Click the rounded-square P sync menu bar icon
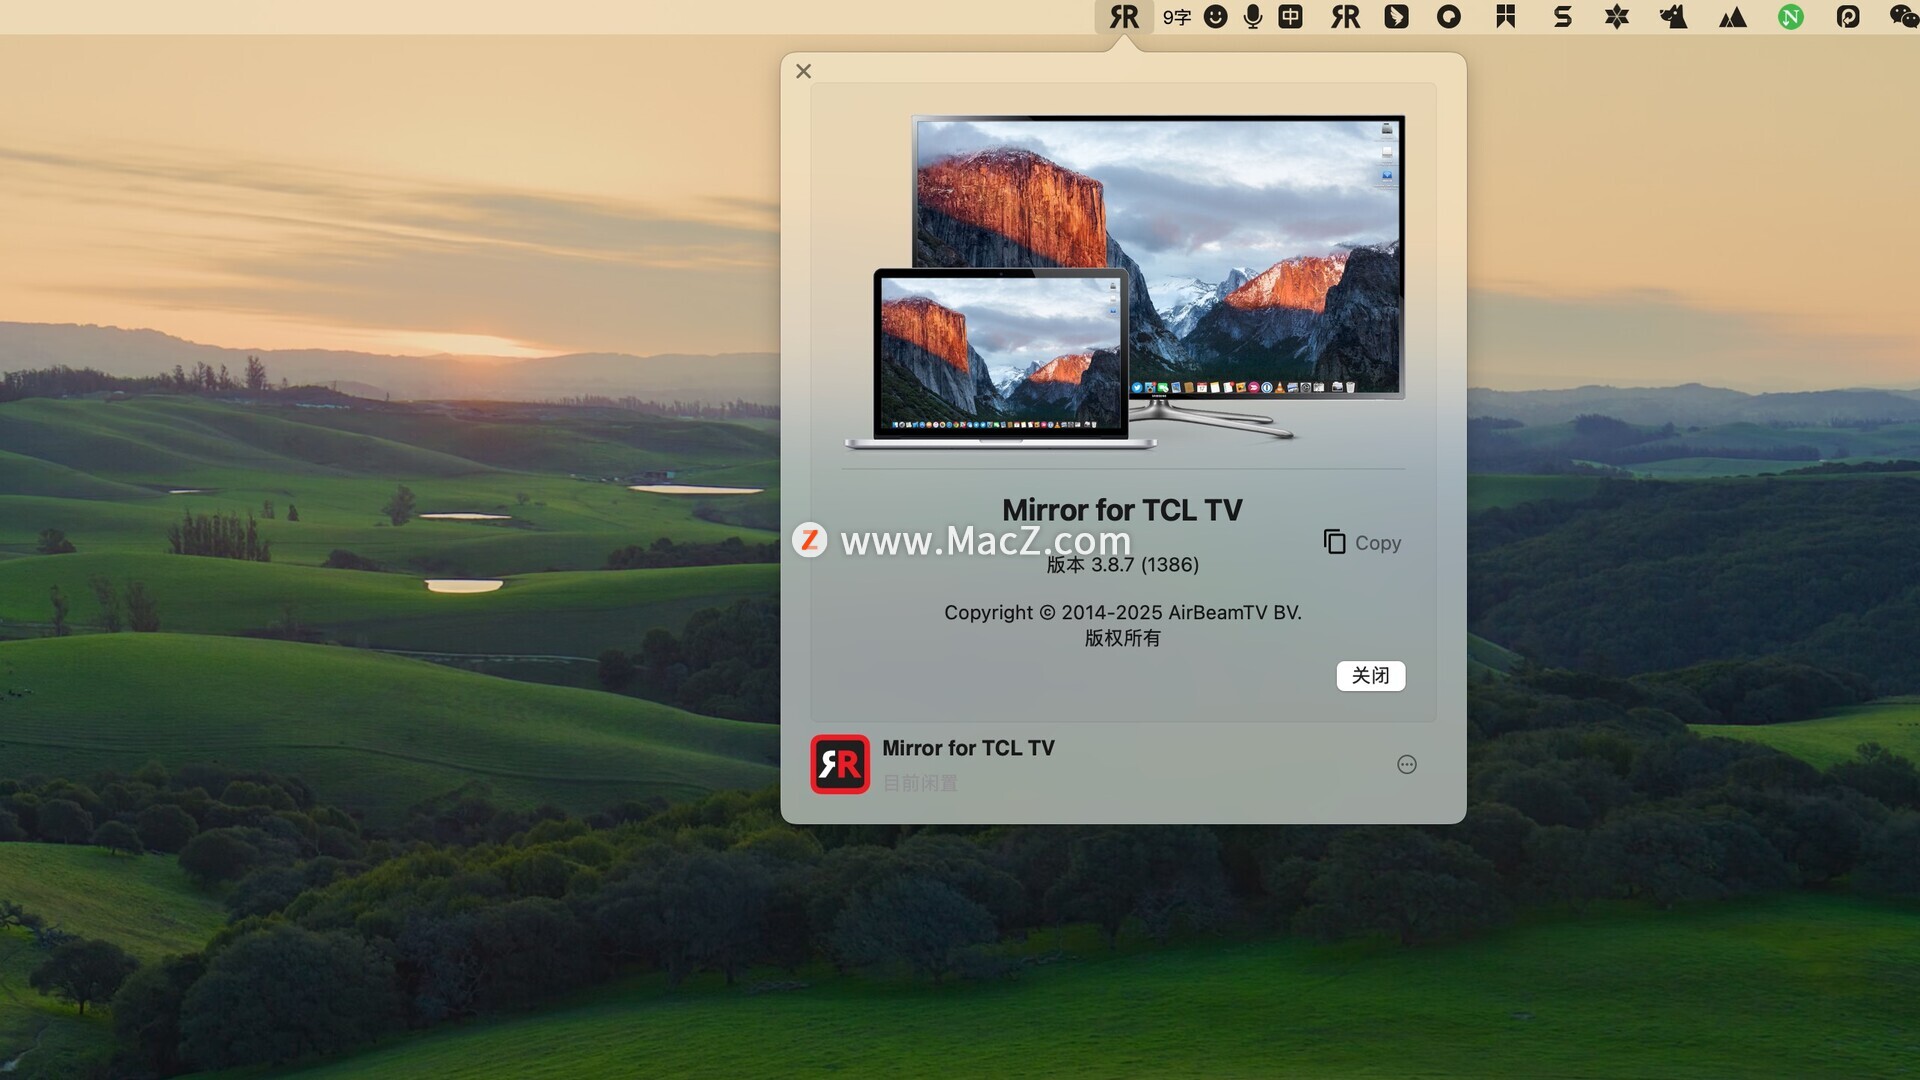Viewport: 1920px width, 1080px height. click(x=1848, y=17)
